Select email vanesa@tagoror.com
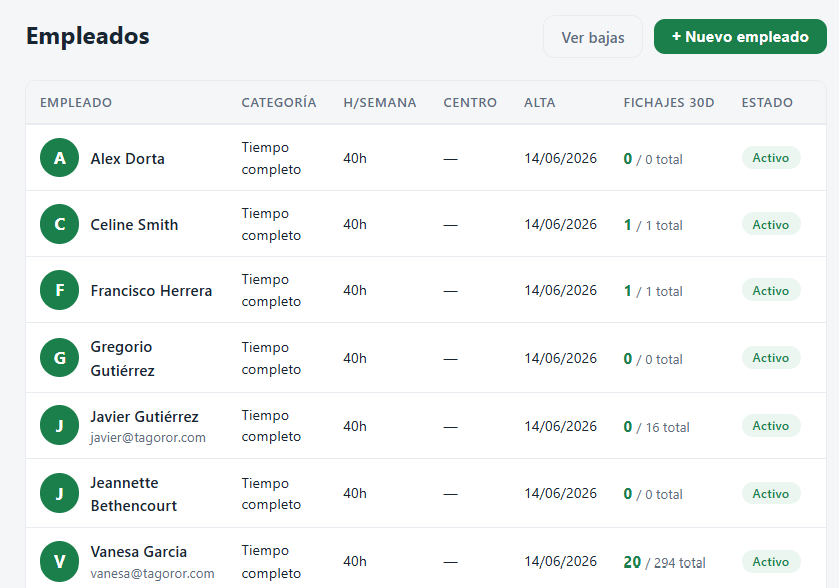The height and width of the screenshot is (588, 839). point(152,574)
